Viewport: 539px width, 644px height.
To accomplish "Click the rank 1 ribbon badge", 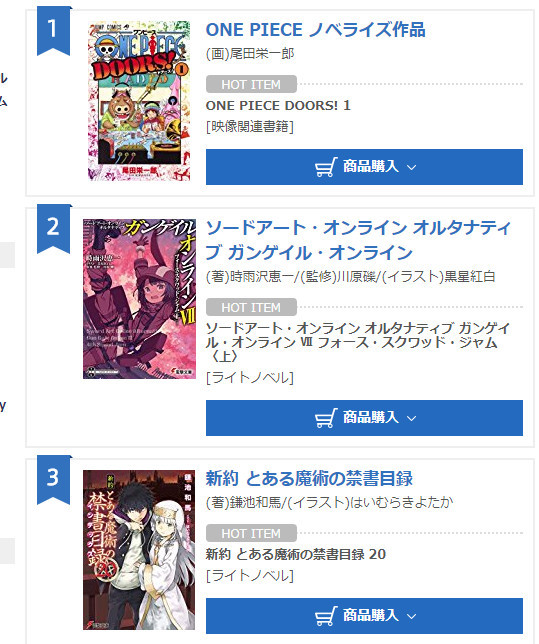I will click(54, 31).
